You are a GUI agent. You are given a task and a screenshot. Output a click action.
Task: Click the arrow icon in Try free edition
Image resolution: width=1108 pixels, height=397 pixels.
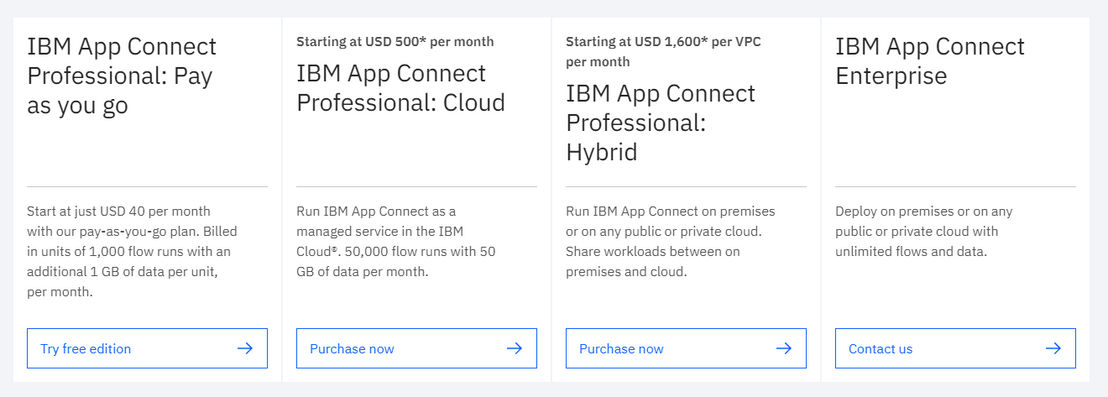244,348
